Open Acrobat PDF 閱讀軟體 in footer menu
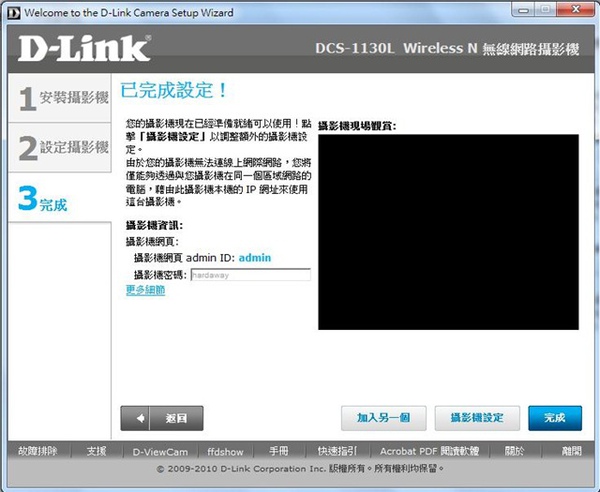Viewport: 600px width, 492px height. (429, 451)
